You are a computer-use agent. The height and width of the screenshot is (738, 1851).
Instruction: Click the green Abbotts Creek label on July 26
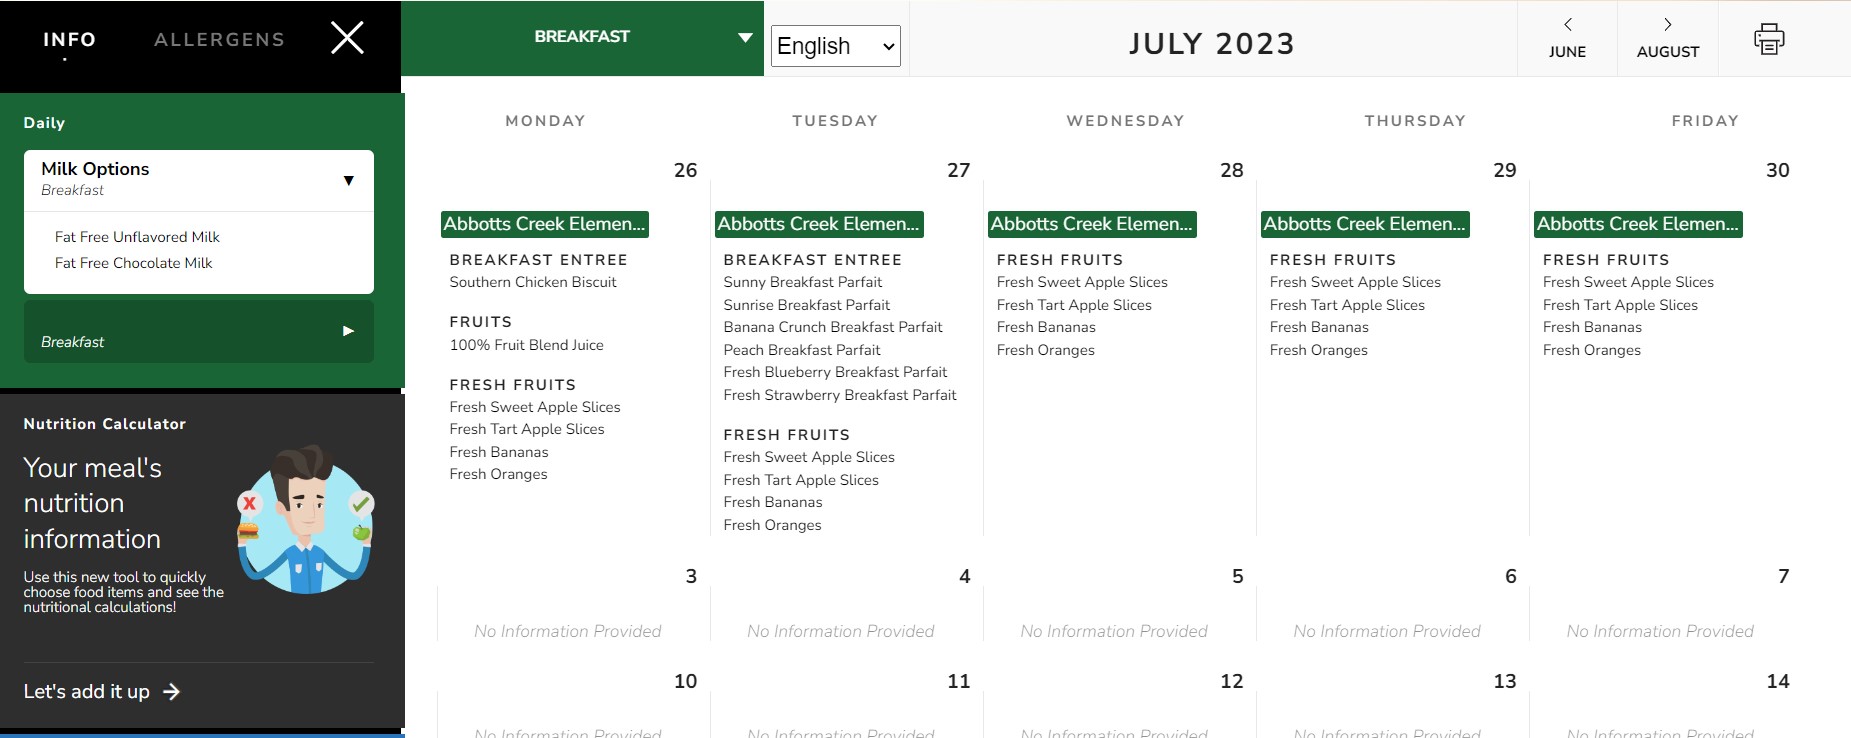coord(545,223)
